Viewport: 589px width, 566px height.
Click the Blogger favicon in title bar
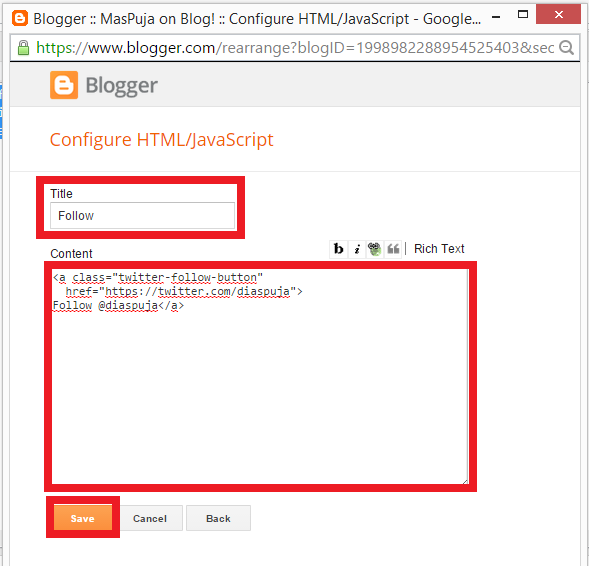coord(20,18)
